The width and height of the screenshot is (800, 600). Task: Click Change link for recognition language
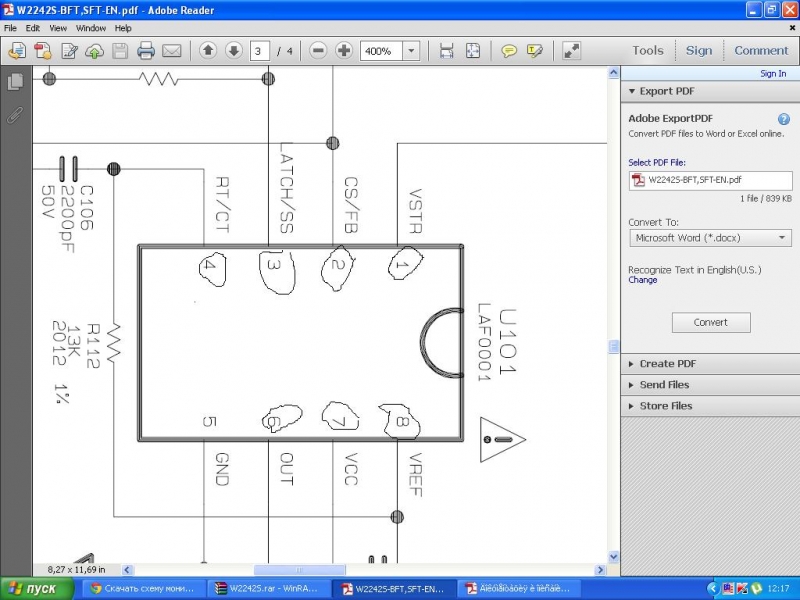[642, 280]
